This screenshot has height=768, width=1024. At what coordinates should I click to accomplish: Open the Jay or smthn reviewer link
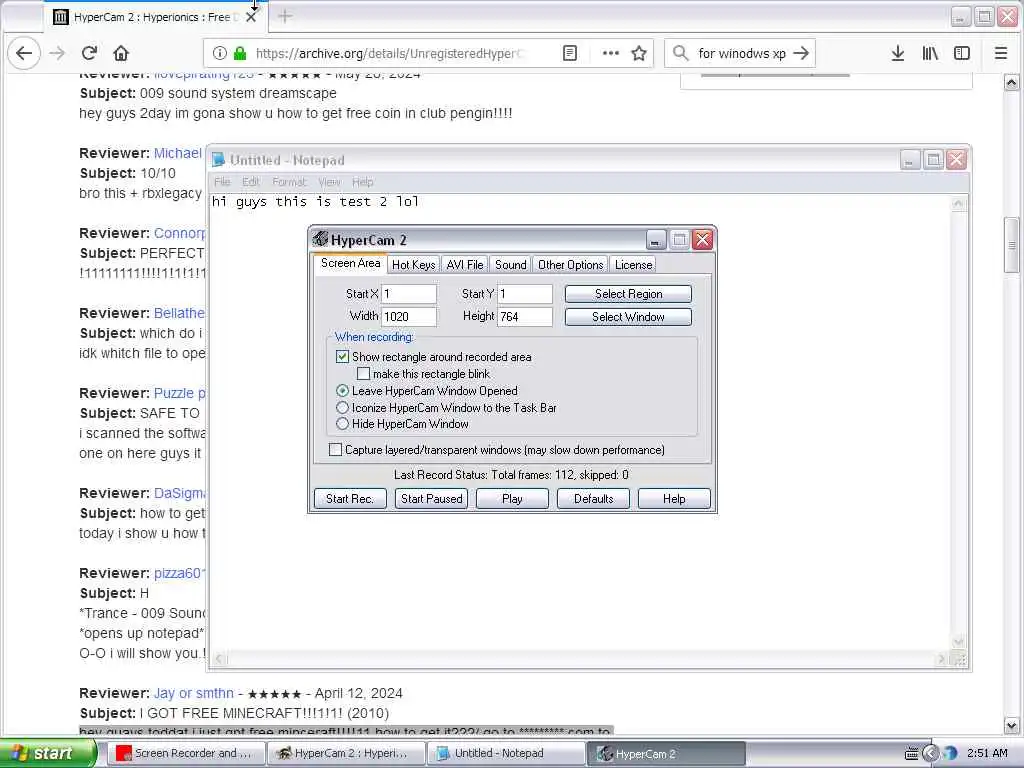(x=194, y=693)
